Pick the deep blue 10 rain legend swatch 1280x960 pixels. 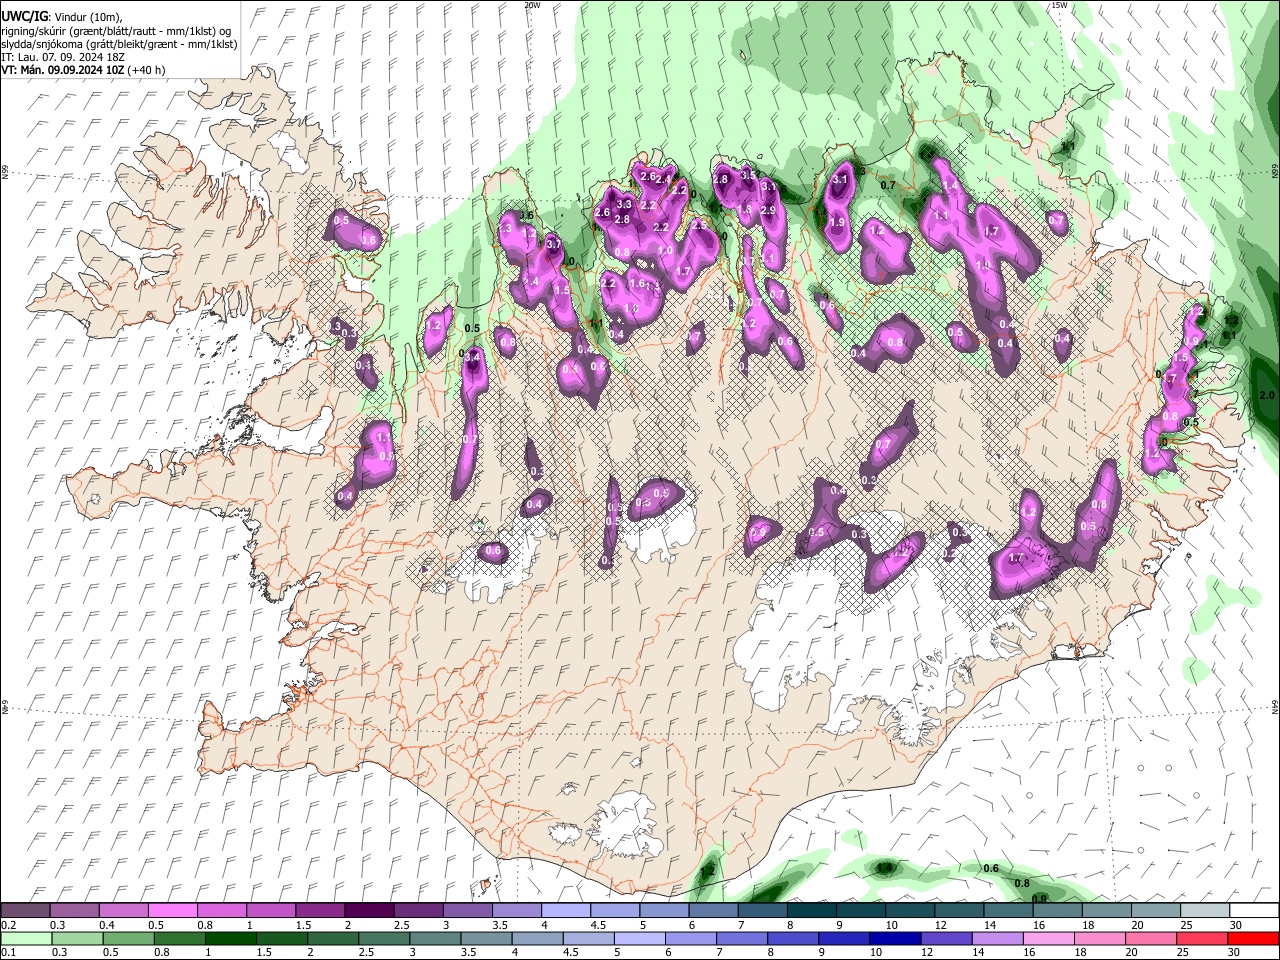click(x=894, y=938)
